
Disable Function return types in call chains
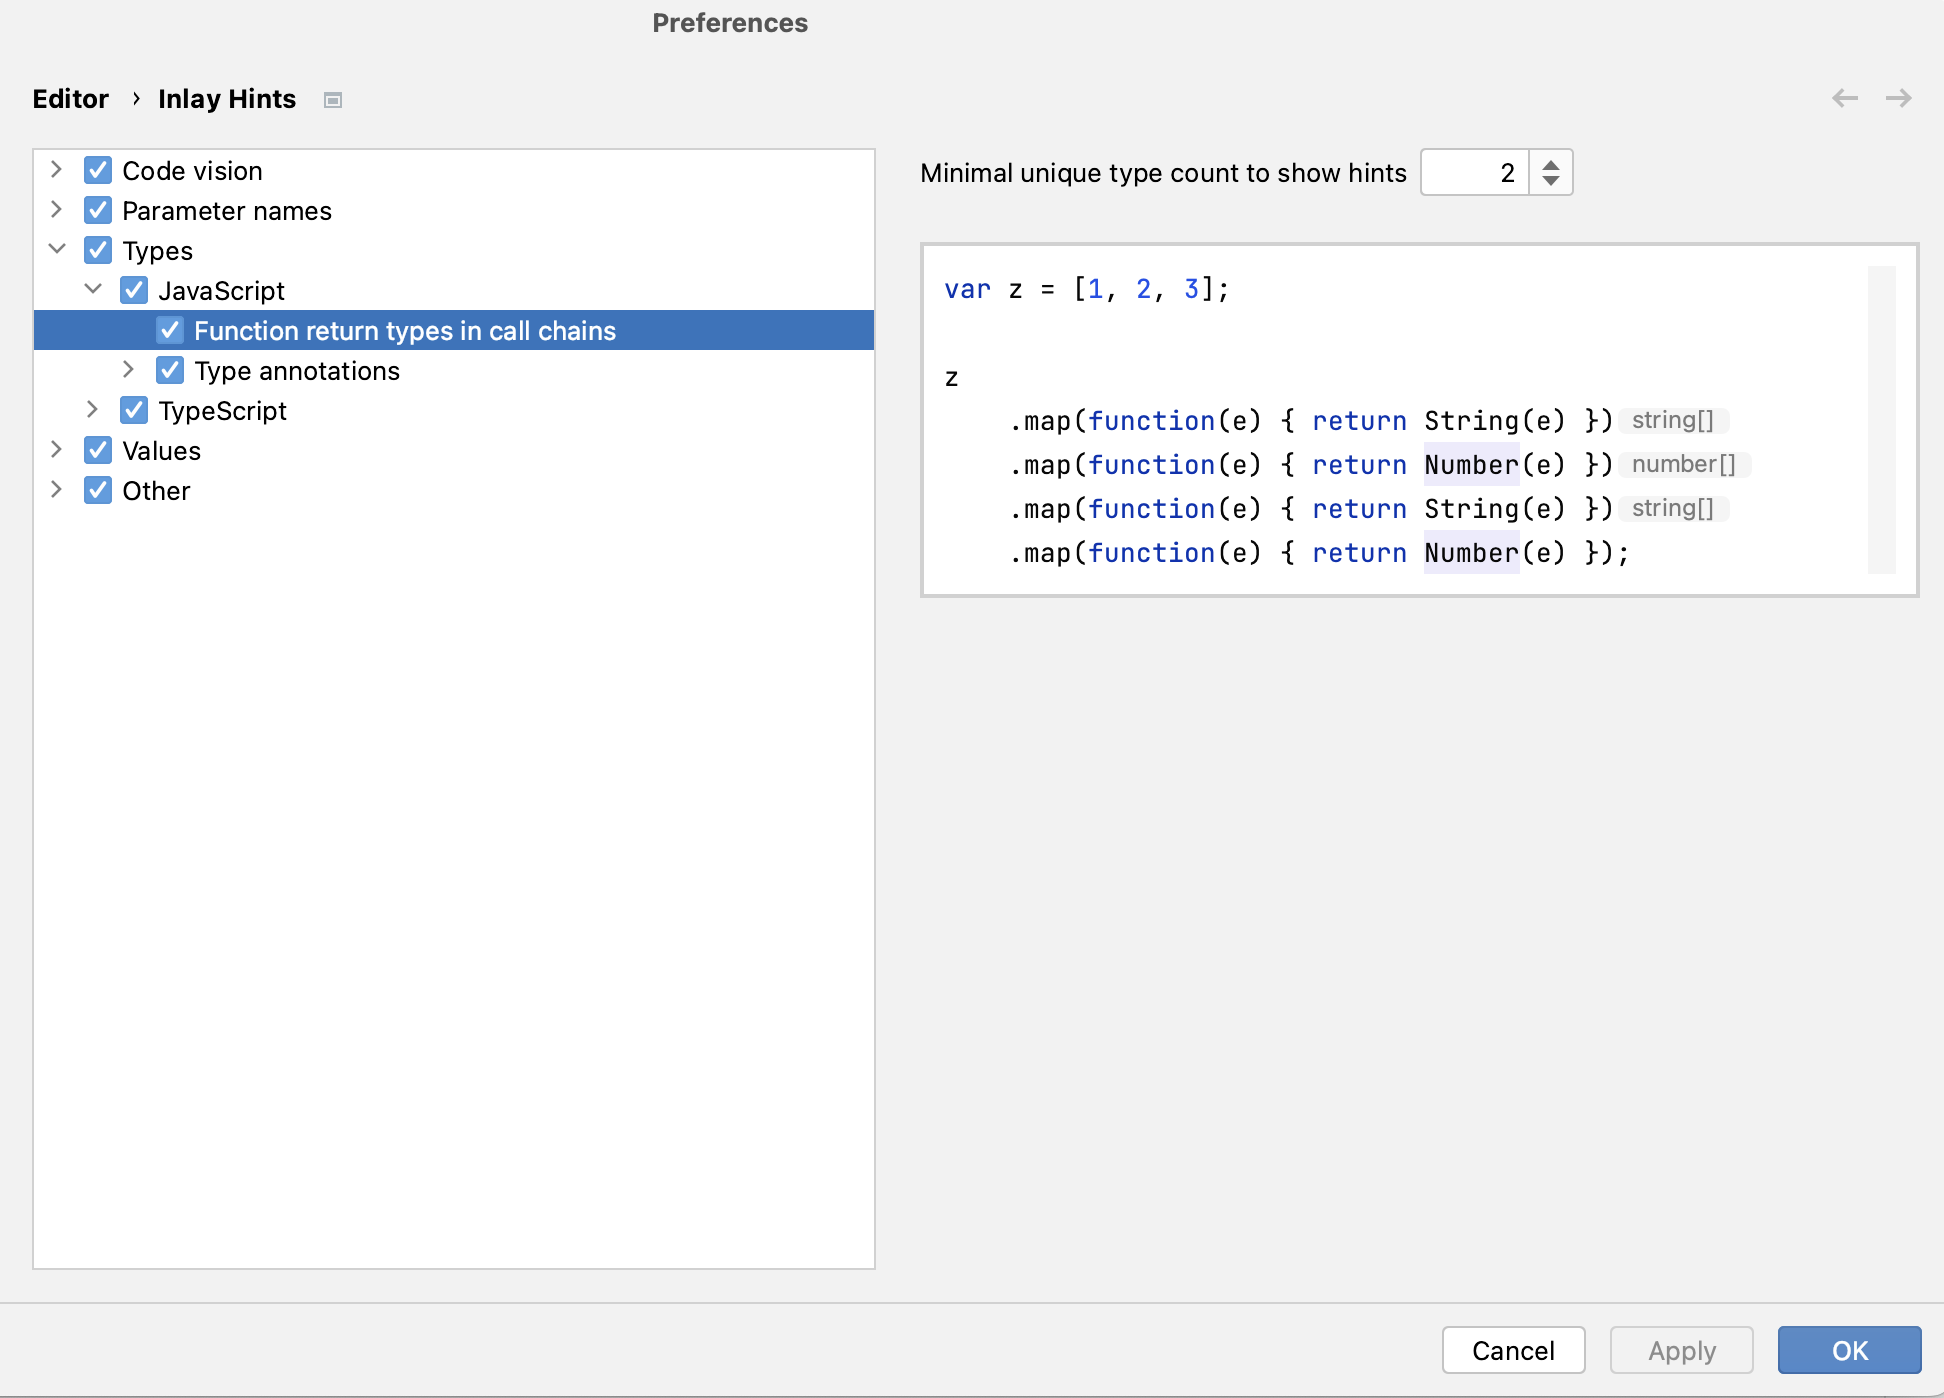(x=171, y=329)
